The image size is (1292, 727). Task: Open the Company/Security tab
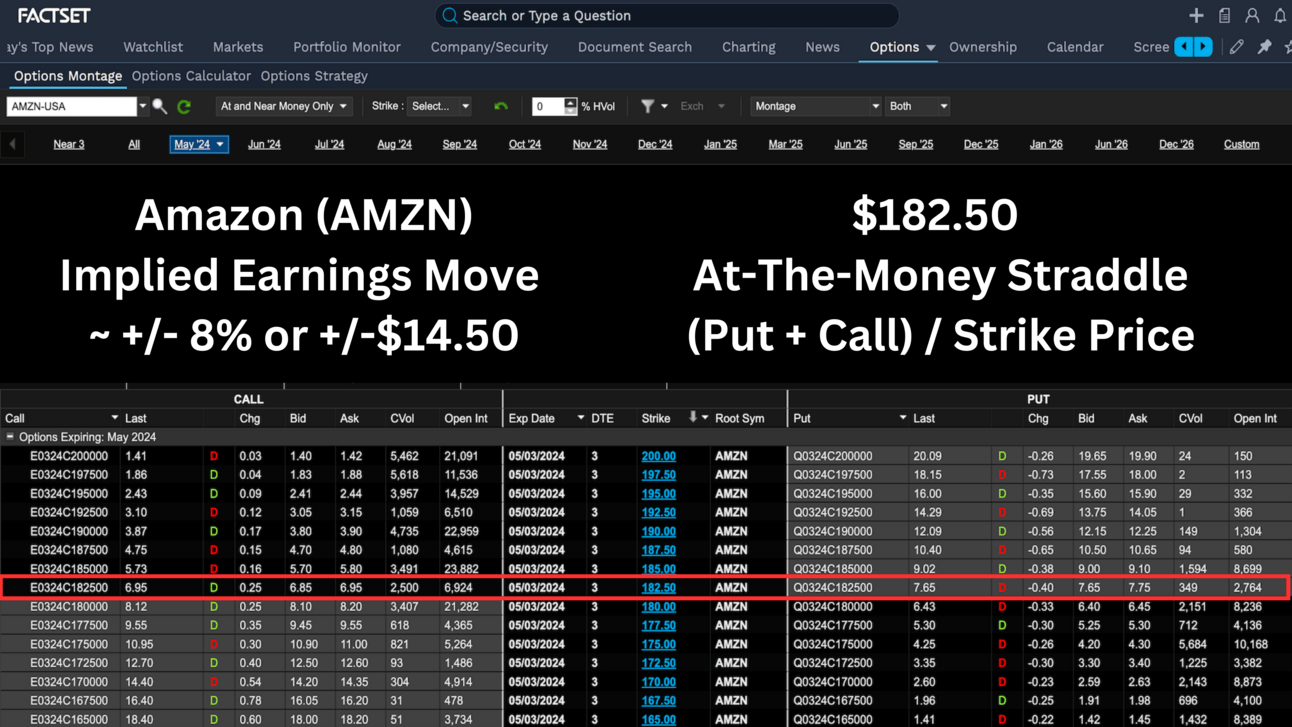489,47
